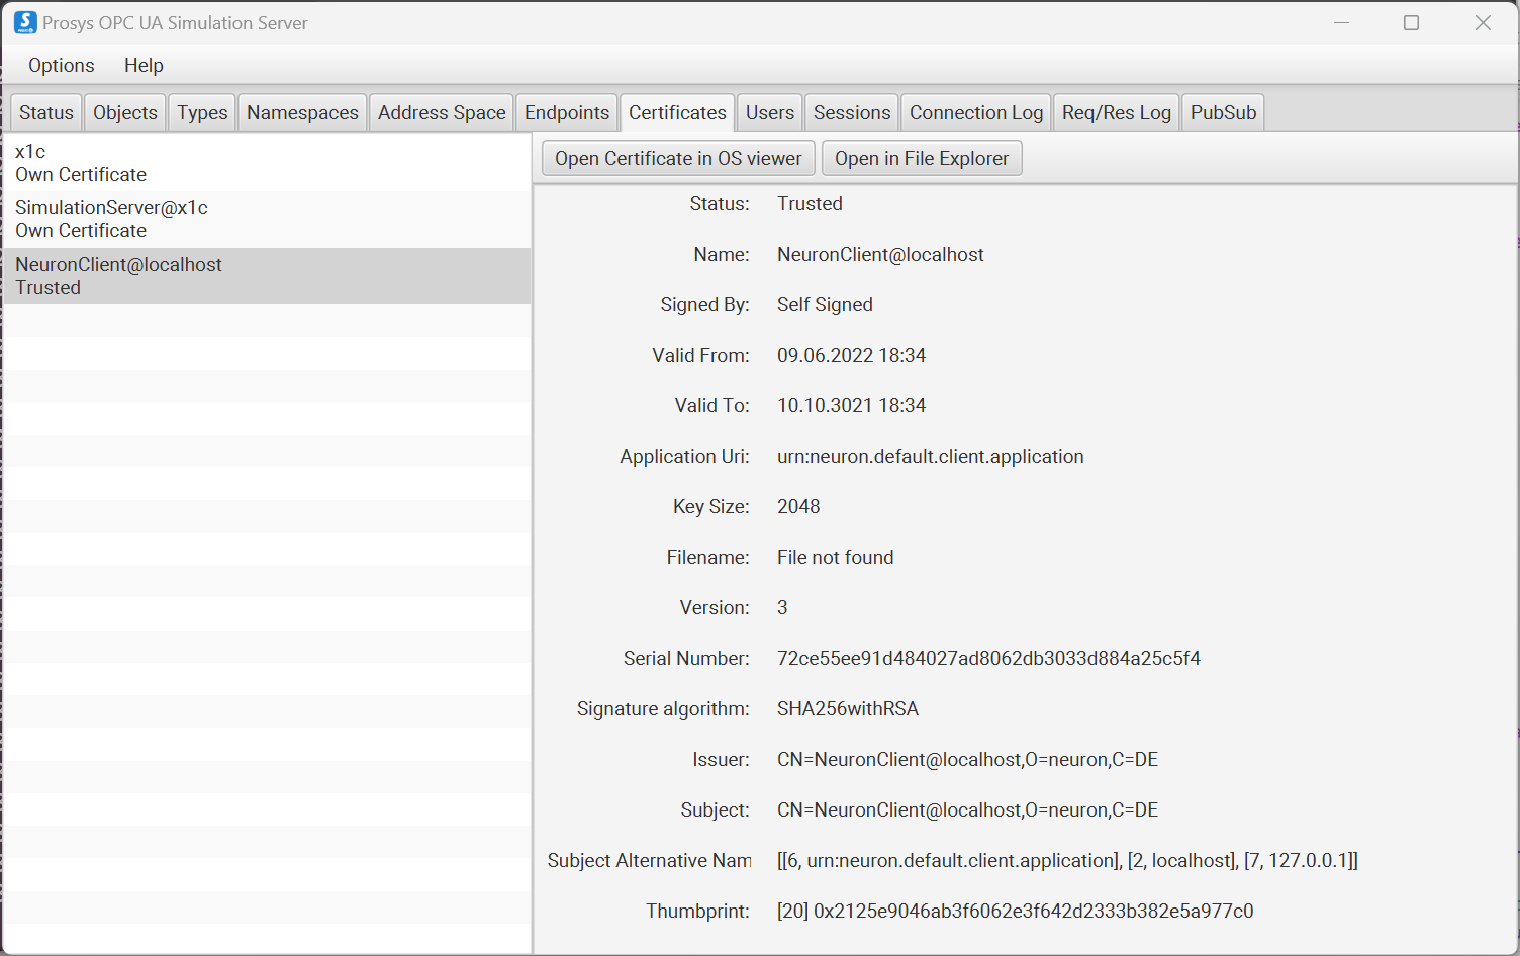Click the Thumbprint: field label
The height and width of the screenshot is (956, 1520).
point(698,911)
